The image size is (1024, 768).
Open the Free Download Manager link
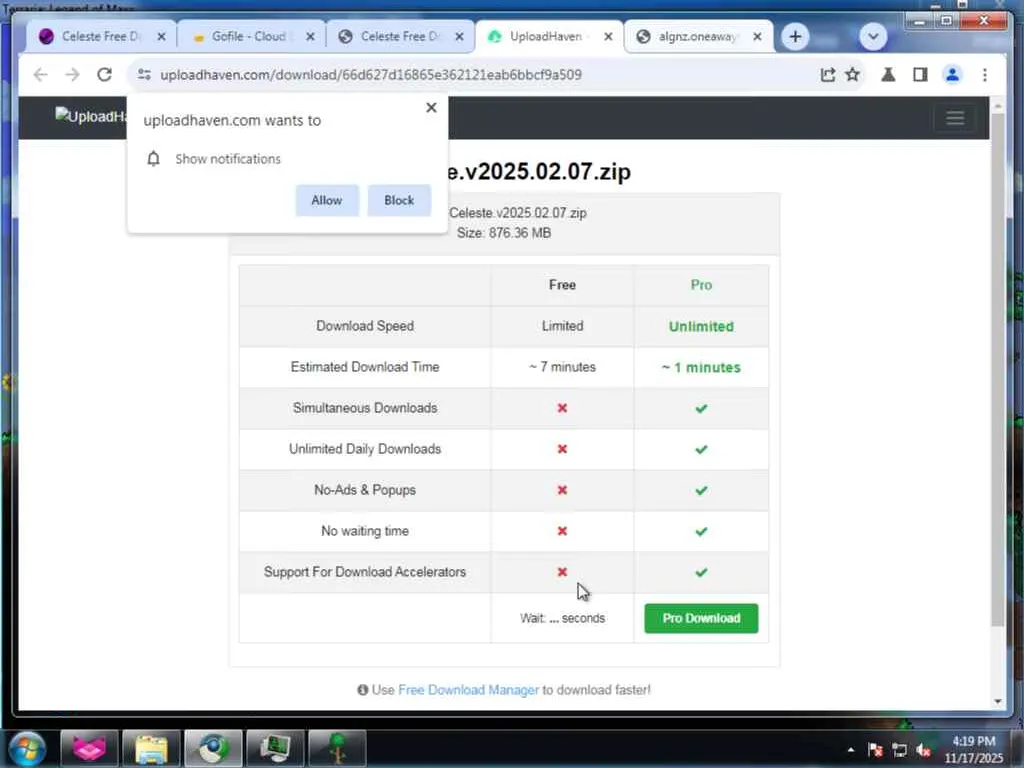(468, 690)
